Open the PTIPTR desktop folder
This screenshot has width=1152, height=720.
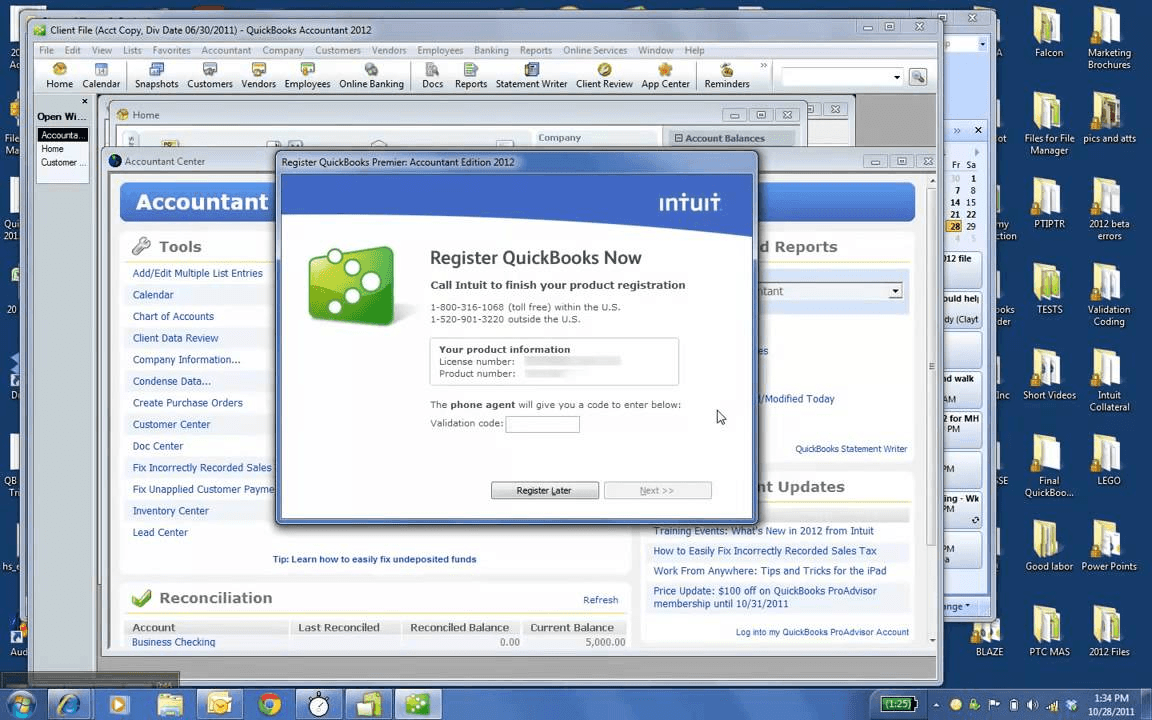[1048, 204]
